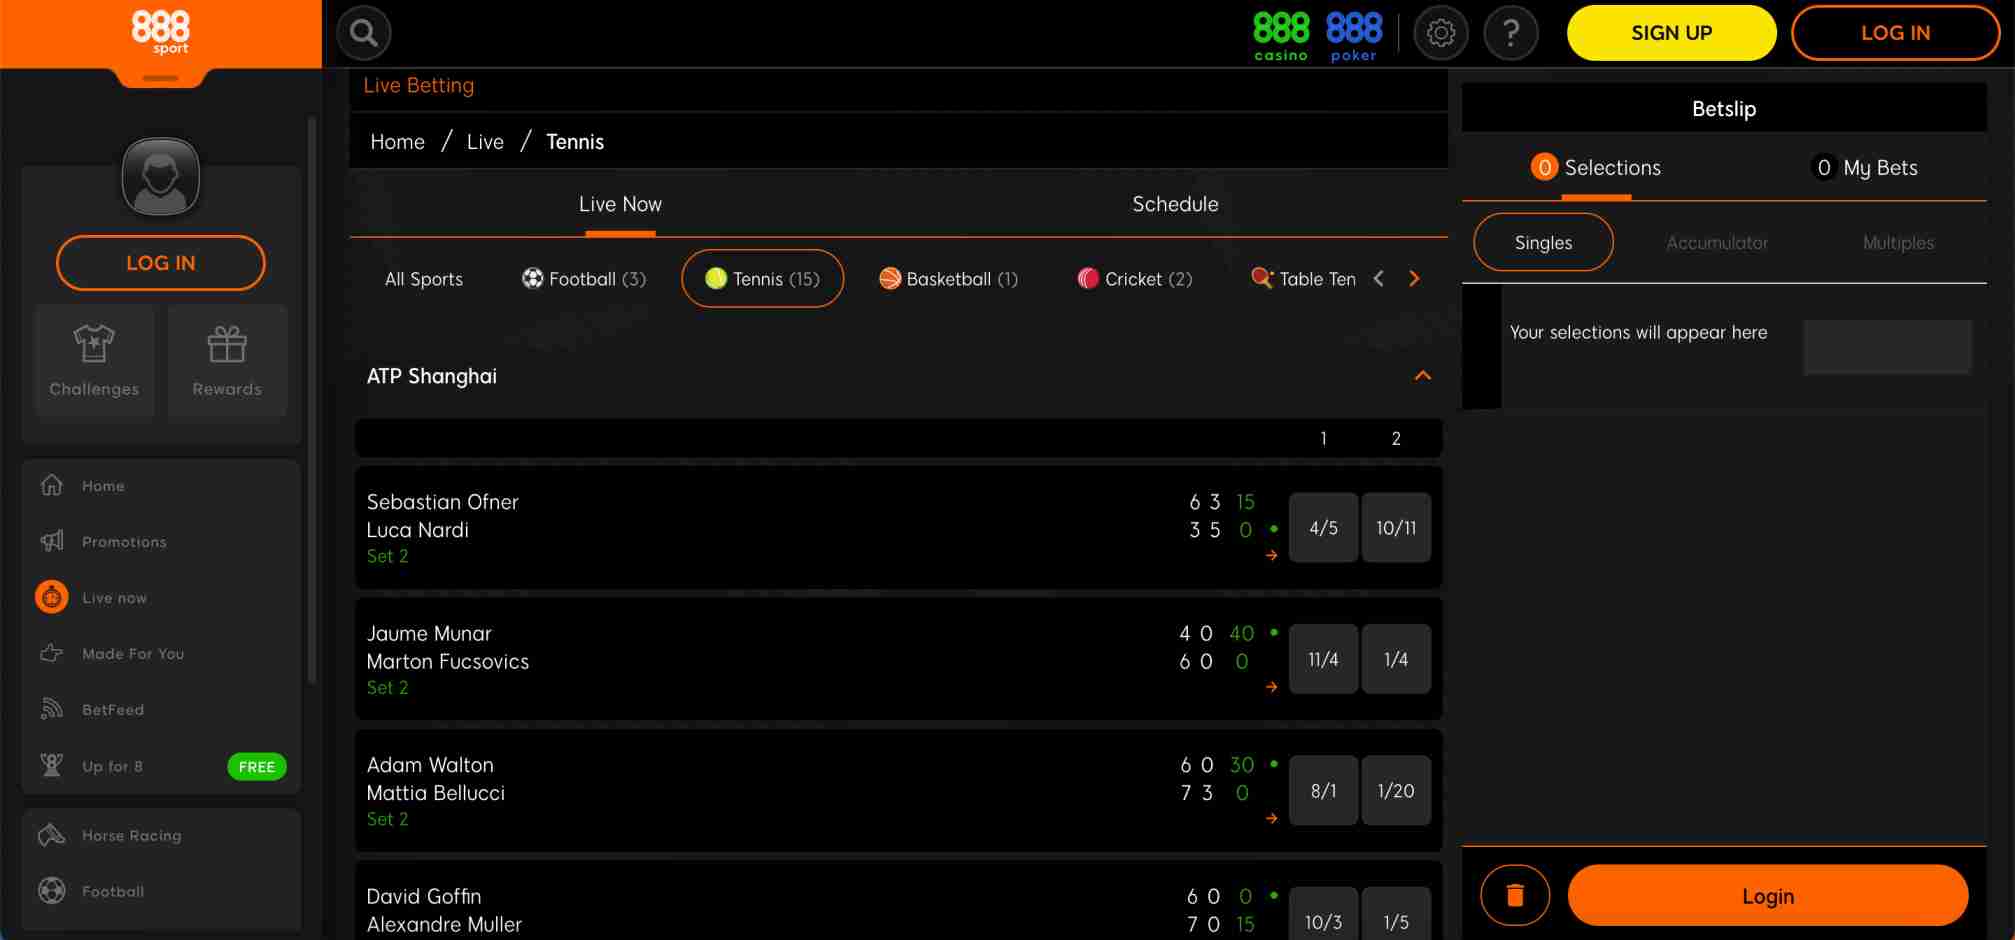Open the help question mark icon
The width and height of the screenshot is (2015, 940).
[x=1511, y=32]
